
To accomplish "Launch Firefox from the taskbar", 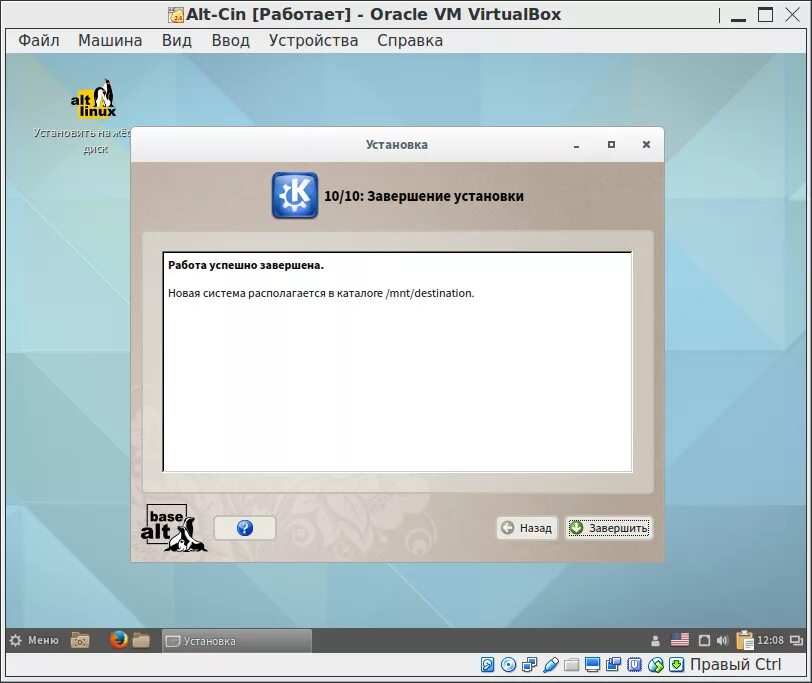I will (119, 641).
